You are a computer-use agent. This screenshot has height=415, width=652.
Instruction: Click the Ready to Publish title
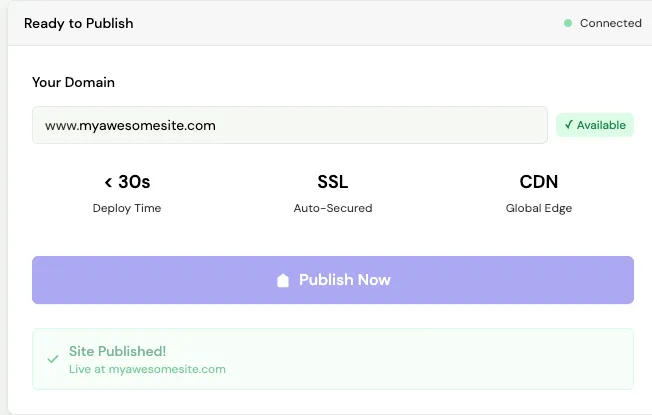click(x=79, y=24)
